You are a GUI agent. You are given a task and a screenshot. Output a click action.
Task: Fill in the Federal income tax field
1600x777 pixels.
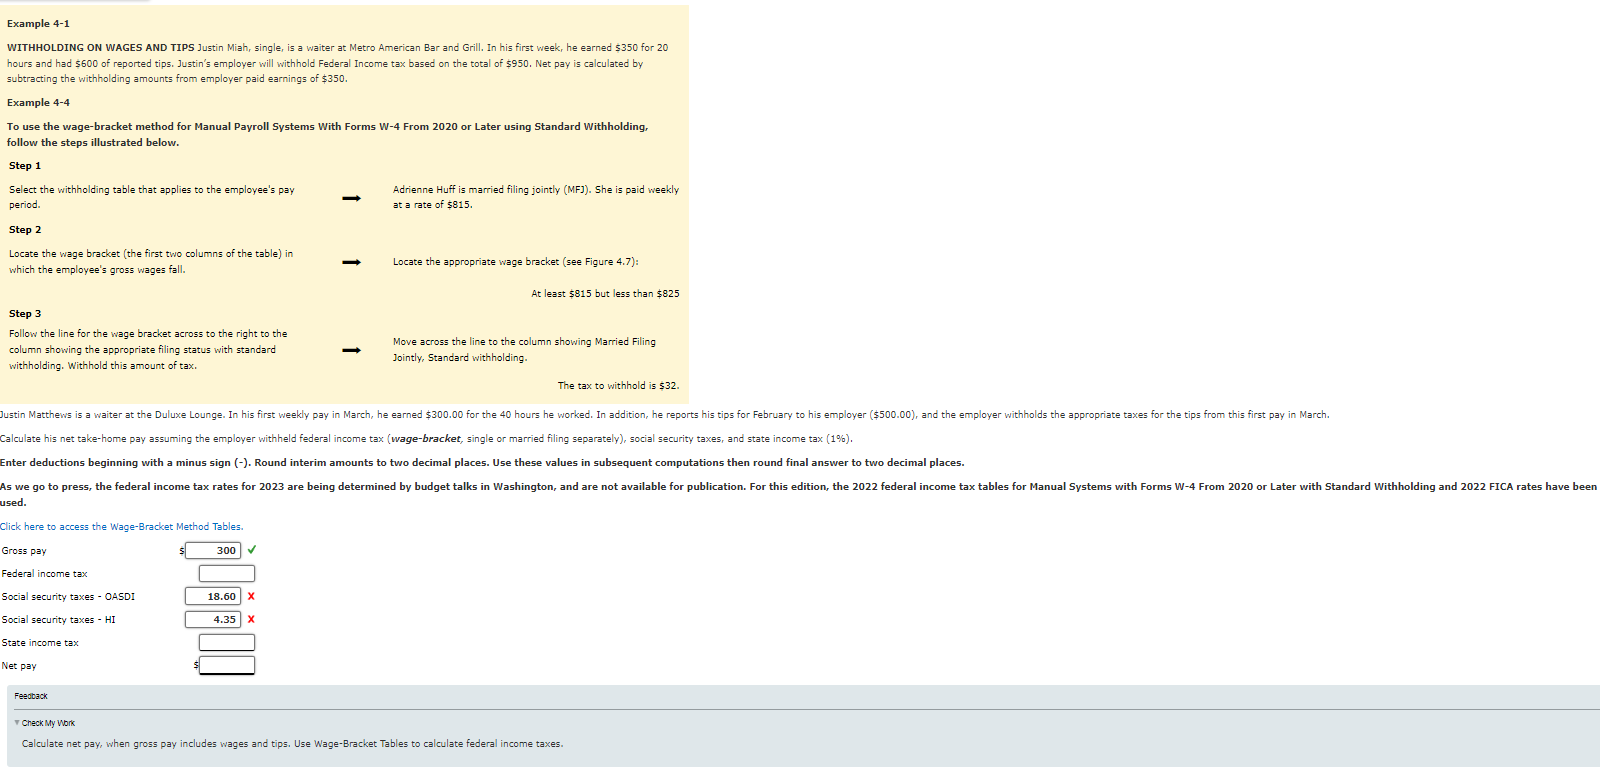pyautogui.click(x=227, y=574)
